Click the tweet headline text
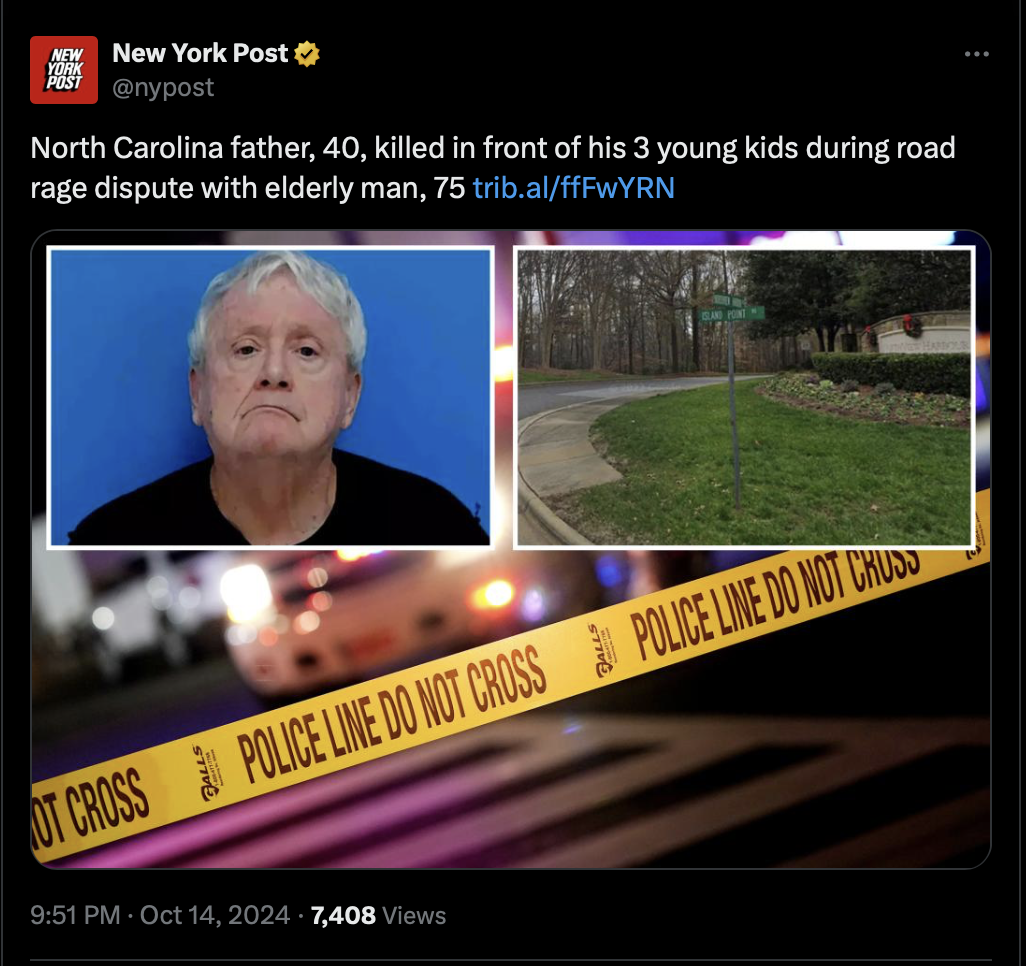The image size is (1026, 966). coord(493,168)
